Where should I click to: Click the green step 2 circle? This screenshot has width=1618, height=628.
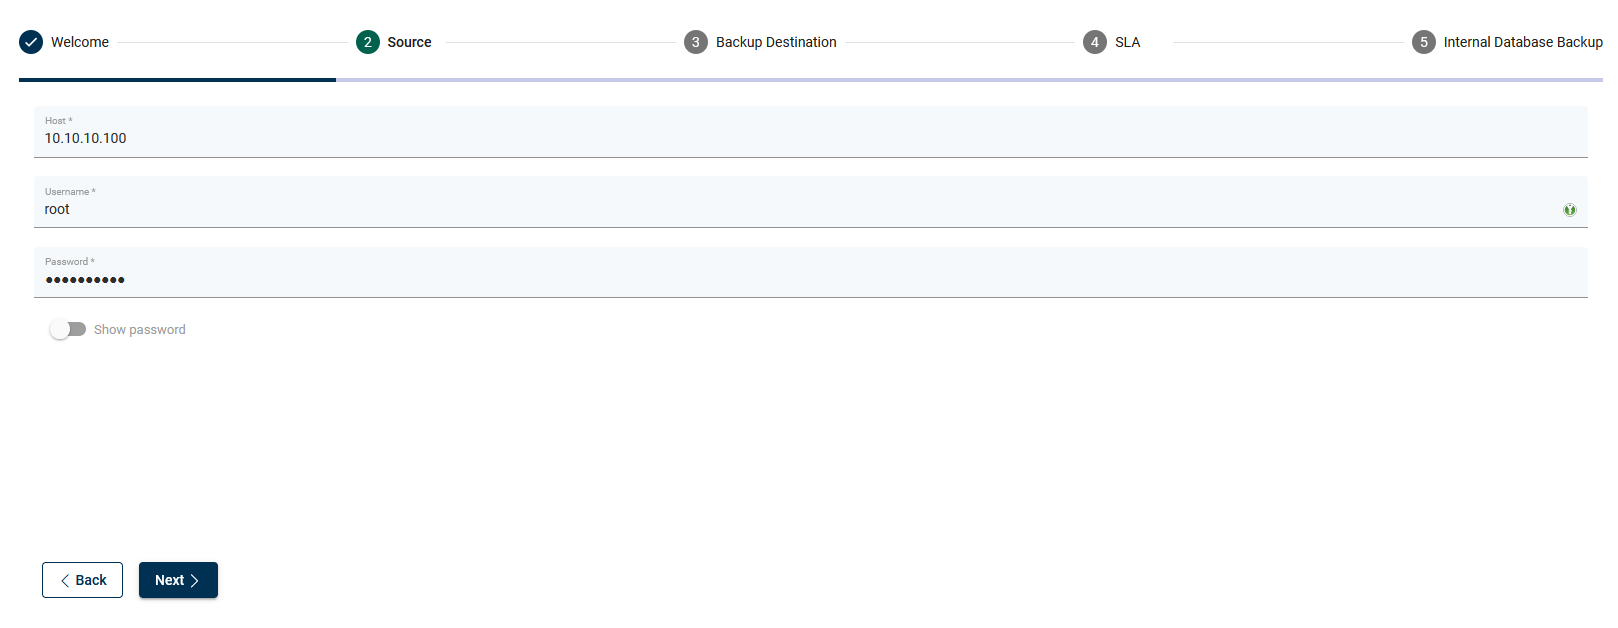[x=368, y=42]
